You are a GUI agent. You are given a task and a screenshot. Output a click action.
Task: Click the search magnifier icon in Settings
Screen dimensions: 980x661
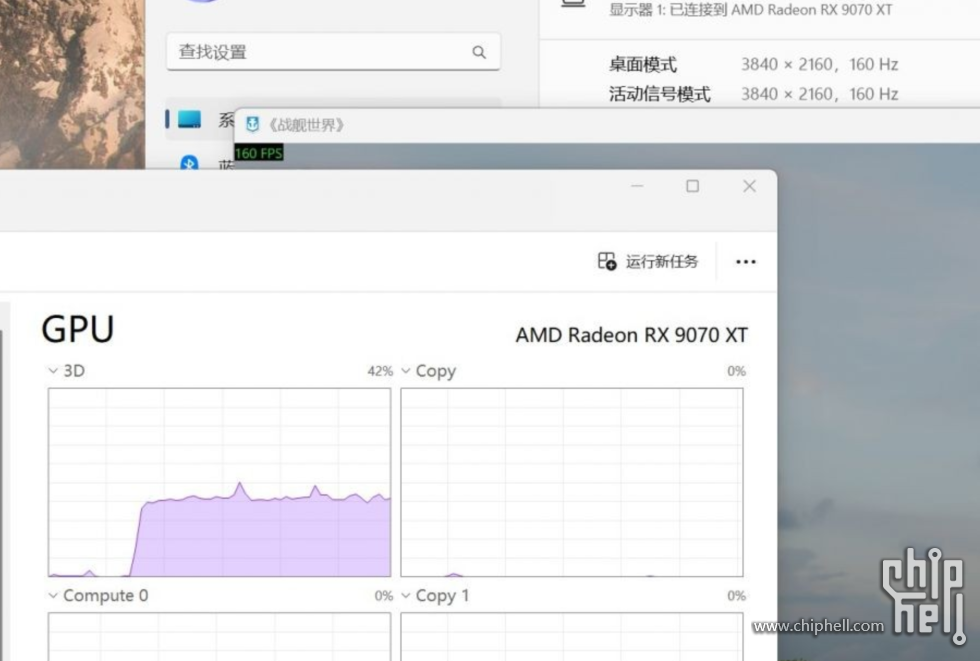point(479,52)
